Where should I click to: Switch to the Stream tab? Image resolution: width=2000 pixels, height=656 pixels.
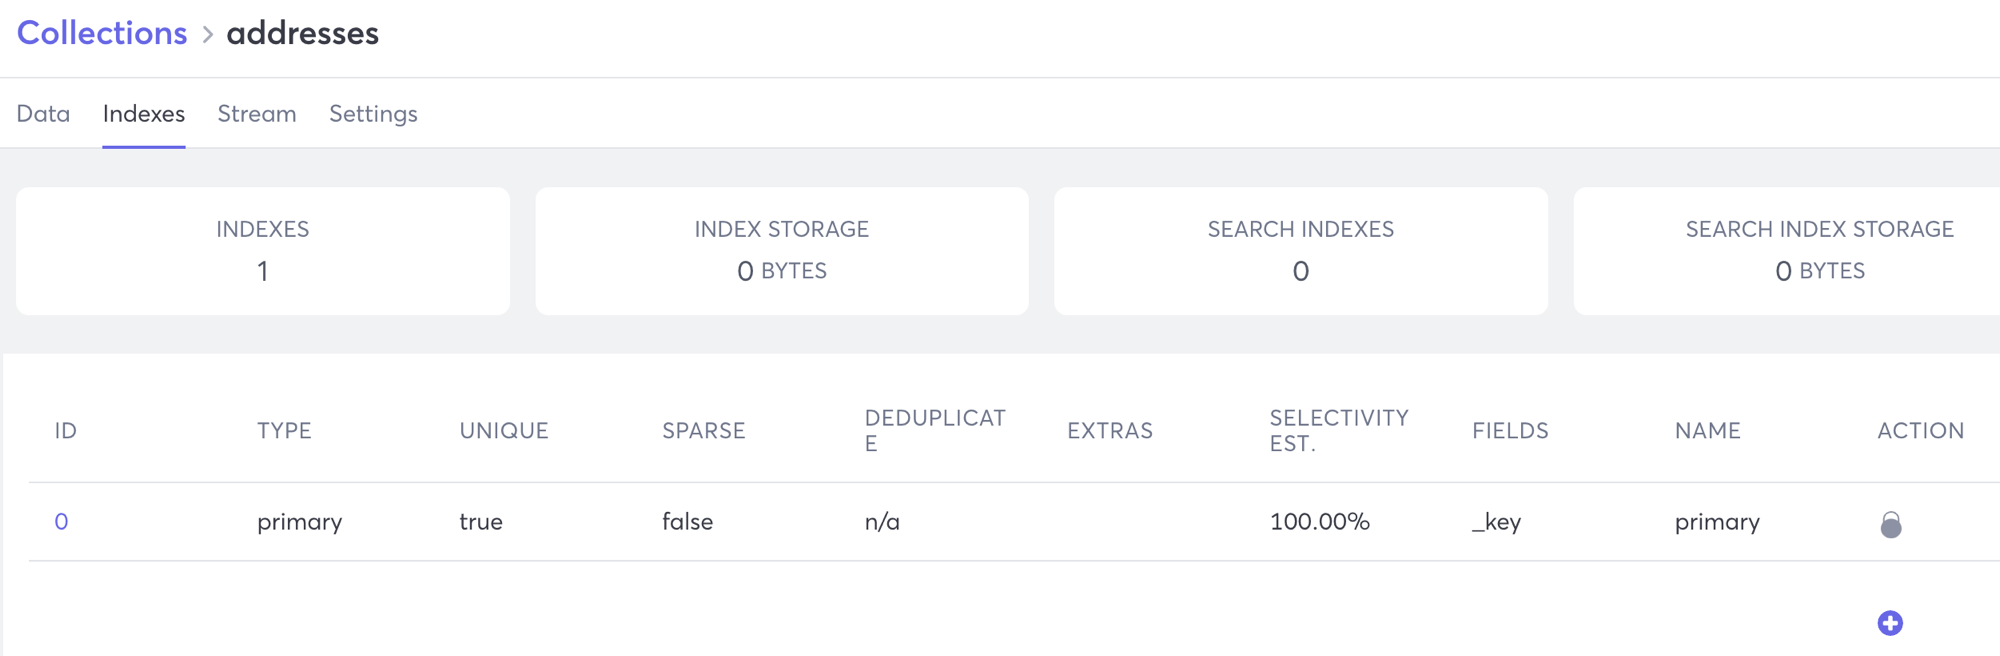[256, 114]
